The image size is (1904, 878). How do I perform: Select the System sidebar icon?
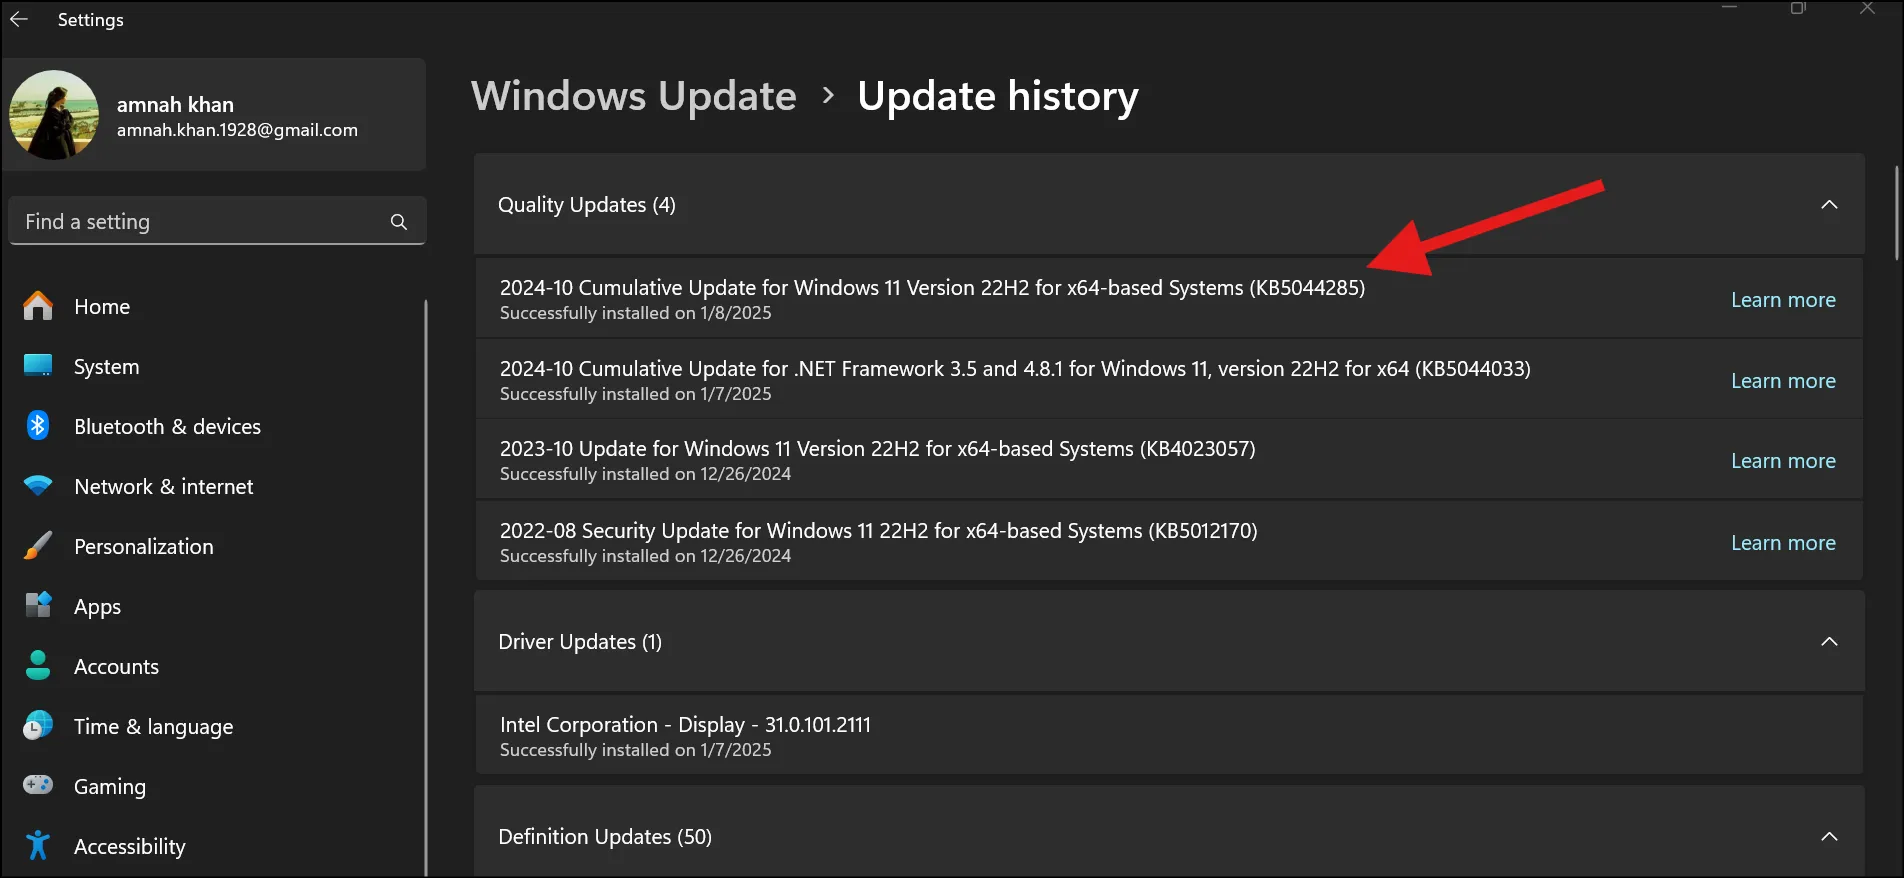[x=37, y=366]
